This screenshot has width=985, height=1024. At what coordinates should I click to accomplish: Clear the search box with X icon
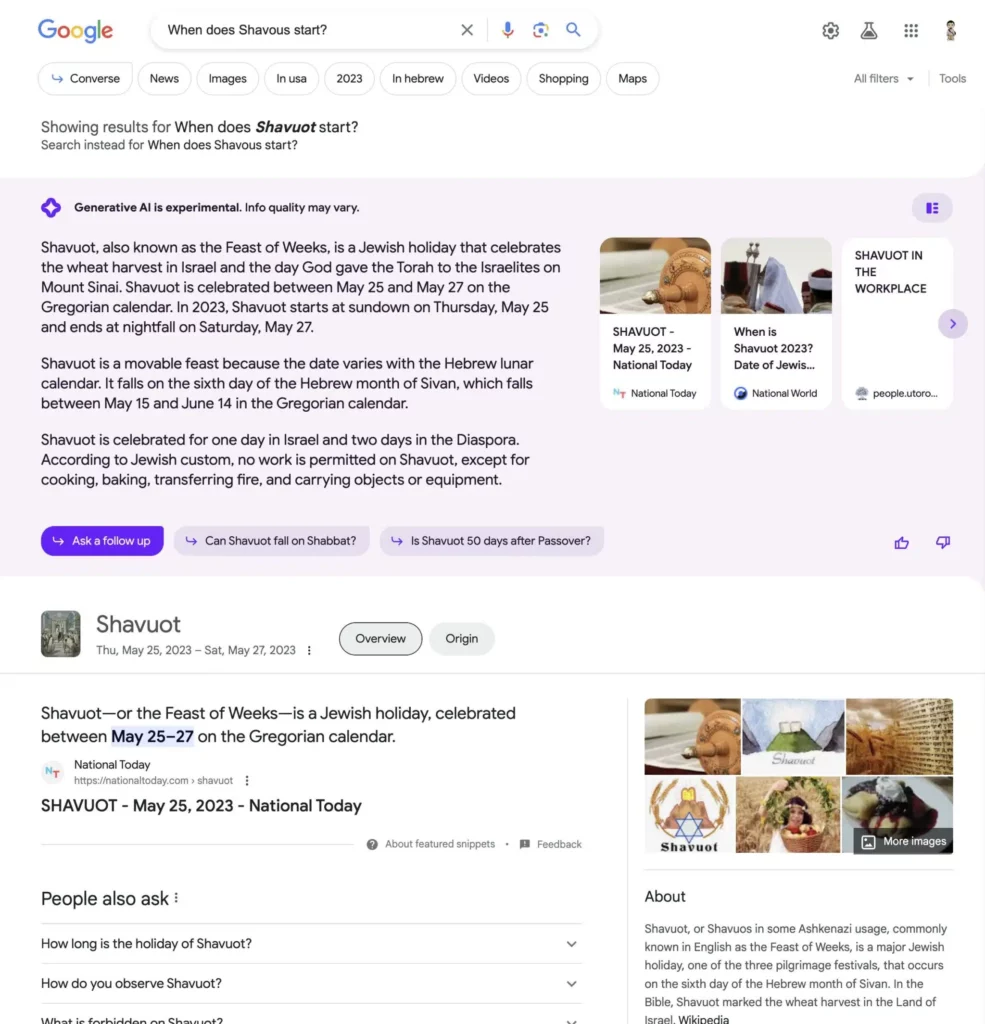tap(467, 30)
